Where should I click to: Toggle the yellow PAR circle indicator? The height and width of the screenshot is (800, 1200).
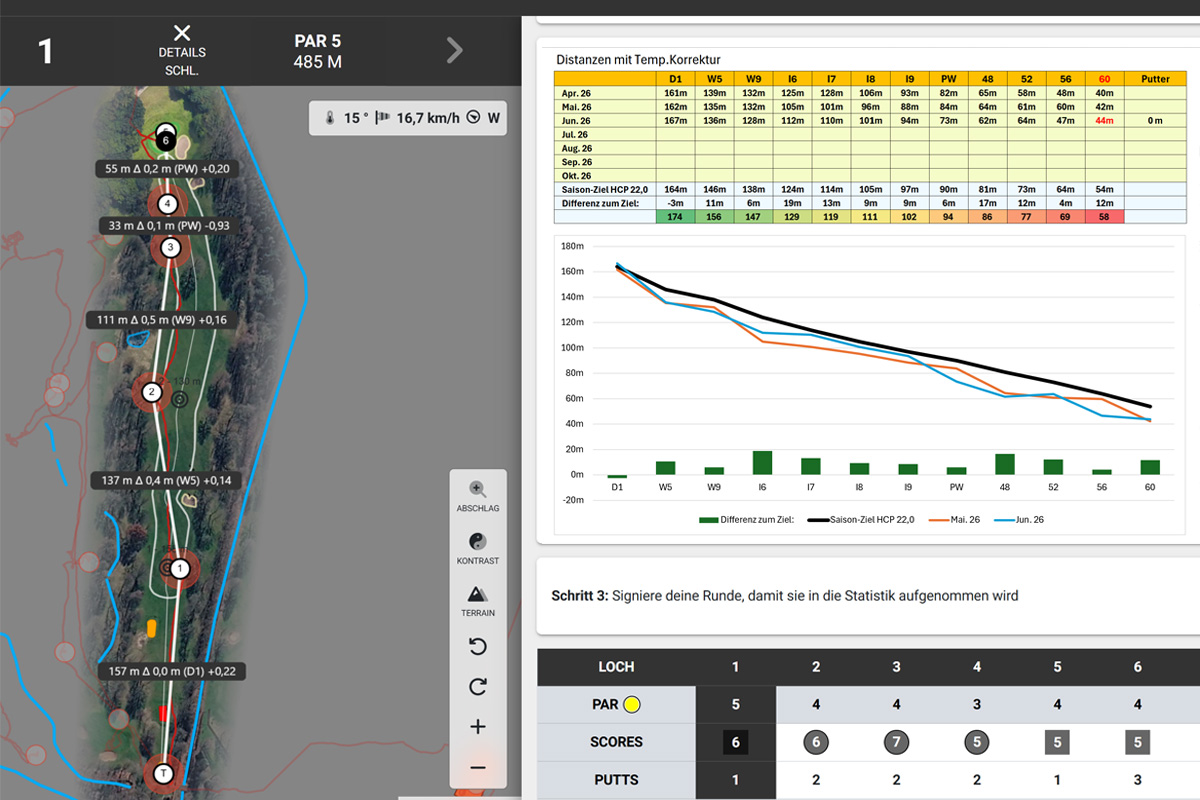631,704
